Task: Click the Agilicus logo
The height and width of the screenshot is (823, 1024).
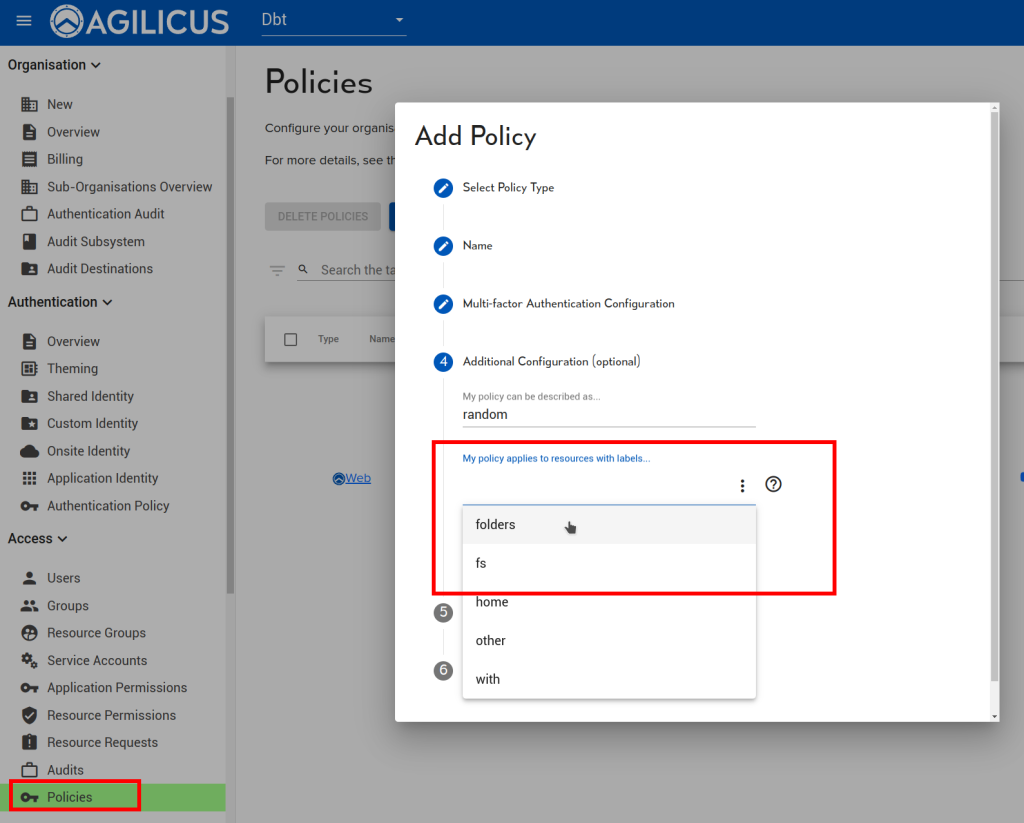Action: 140,21
